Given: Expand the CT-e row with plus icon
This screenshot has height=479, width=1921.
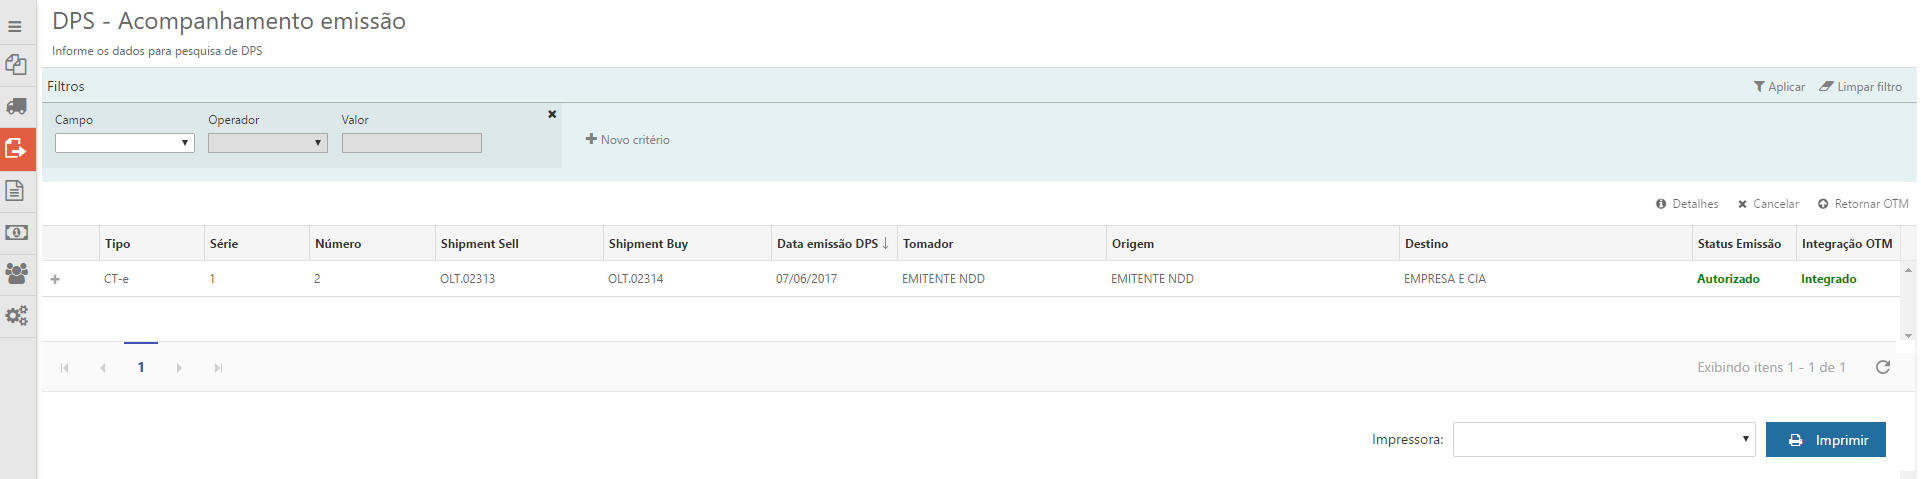Looking at the screenshot, I should (55, 279).
